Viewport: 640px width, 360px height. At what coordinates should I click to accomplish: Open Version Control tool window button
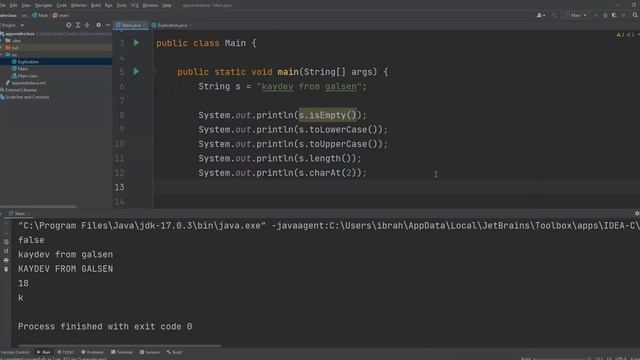(x=16, y=352)
